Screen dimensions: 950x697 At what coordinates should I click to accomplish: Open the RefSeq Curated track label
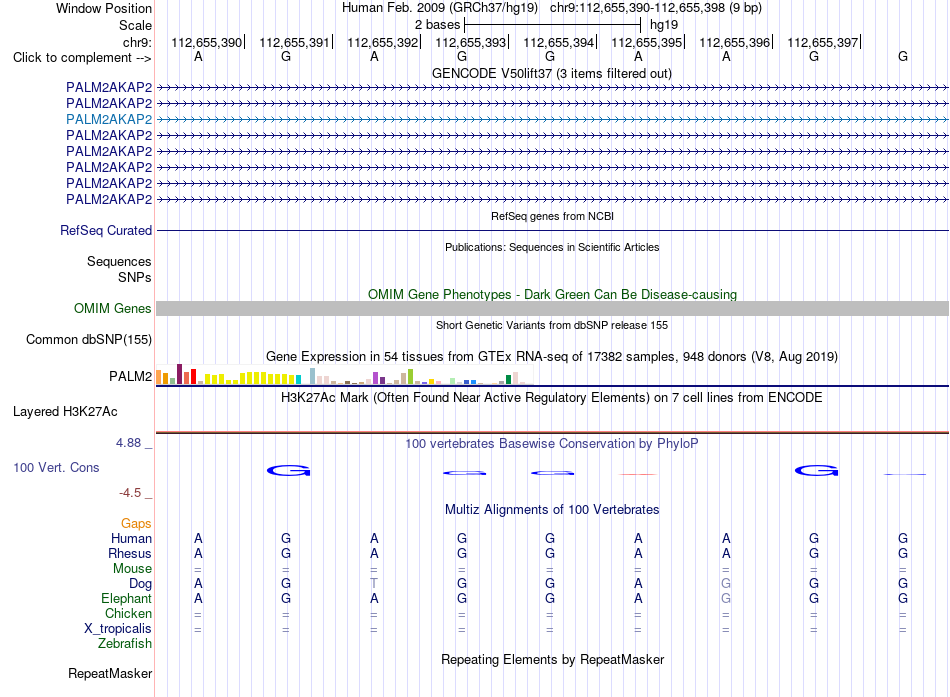(x=106, y=230)
